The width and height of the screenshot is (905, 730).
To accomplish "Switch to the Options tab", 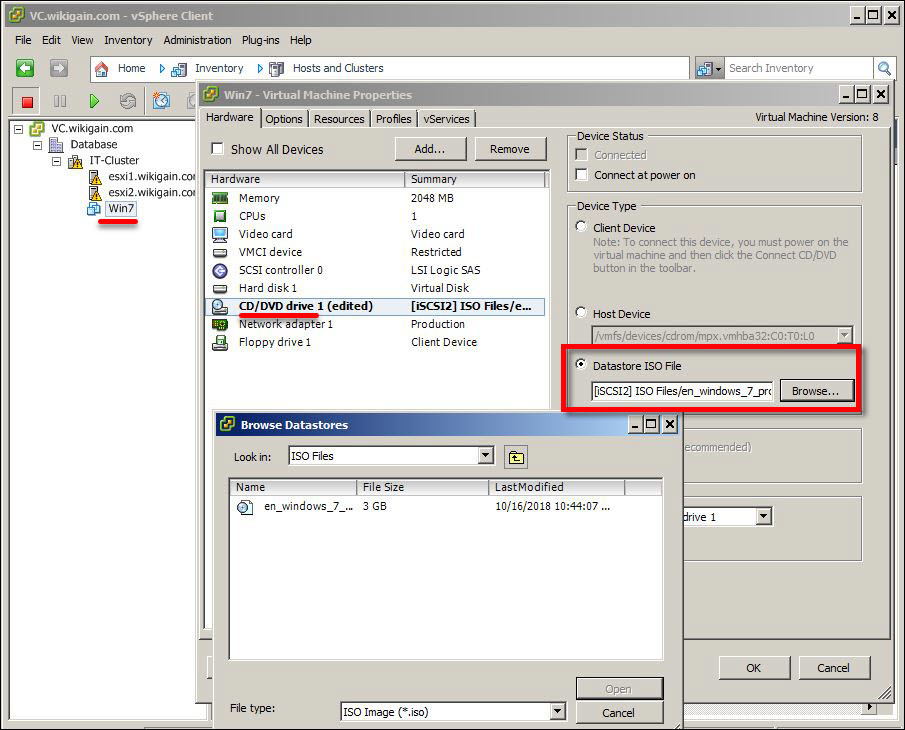I will coord(283,119).
